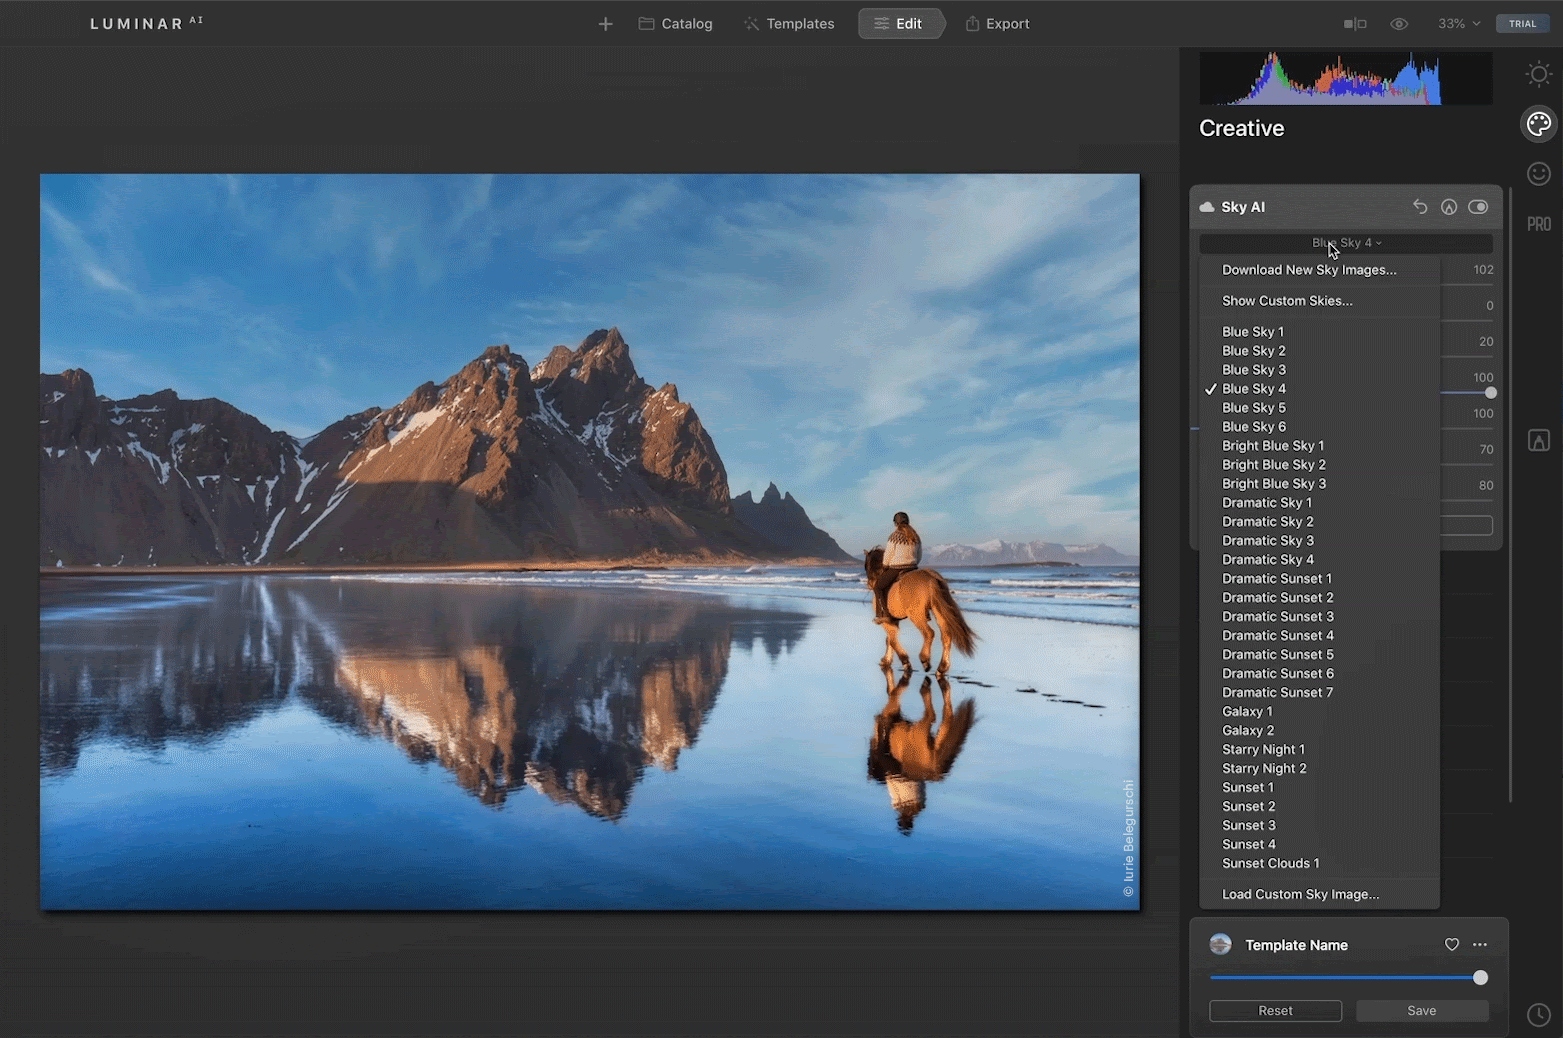Click the eye preview icon in toolbar

[x=1399, y=23]
